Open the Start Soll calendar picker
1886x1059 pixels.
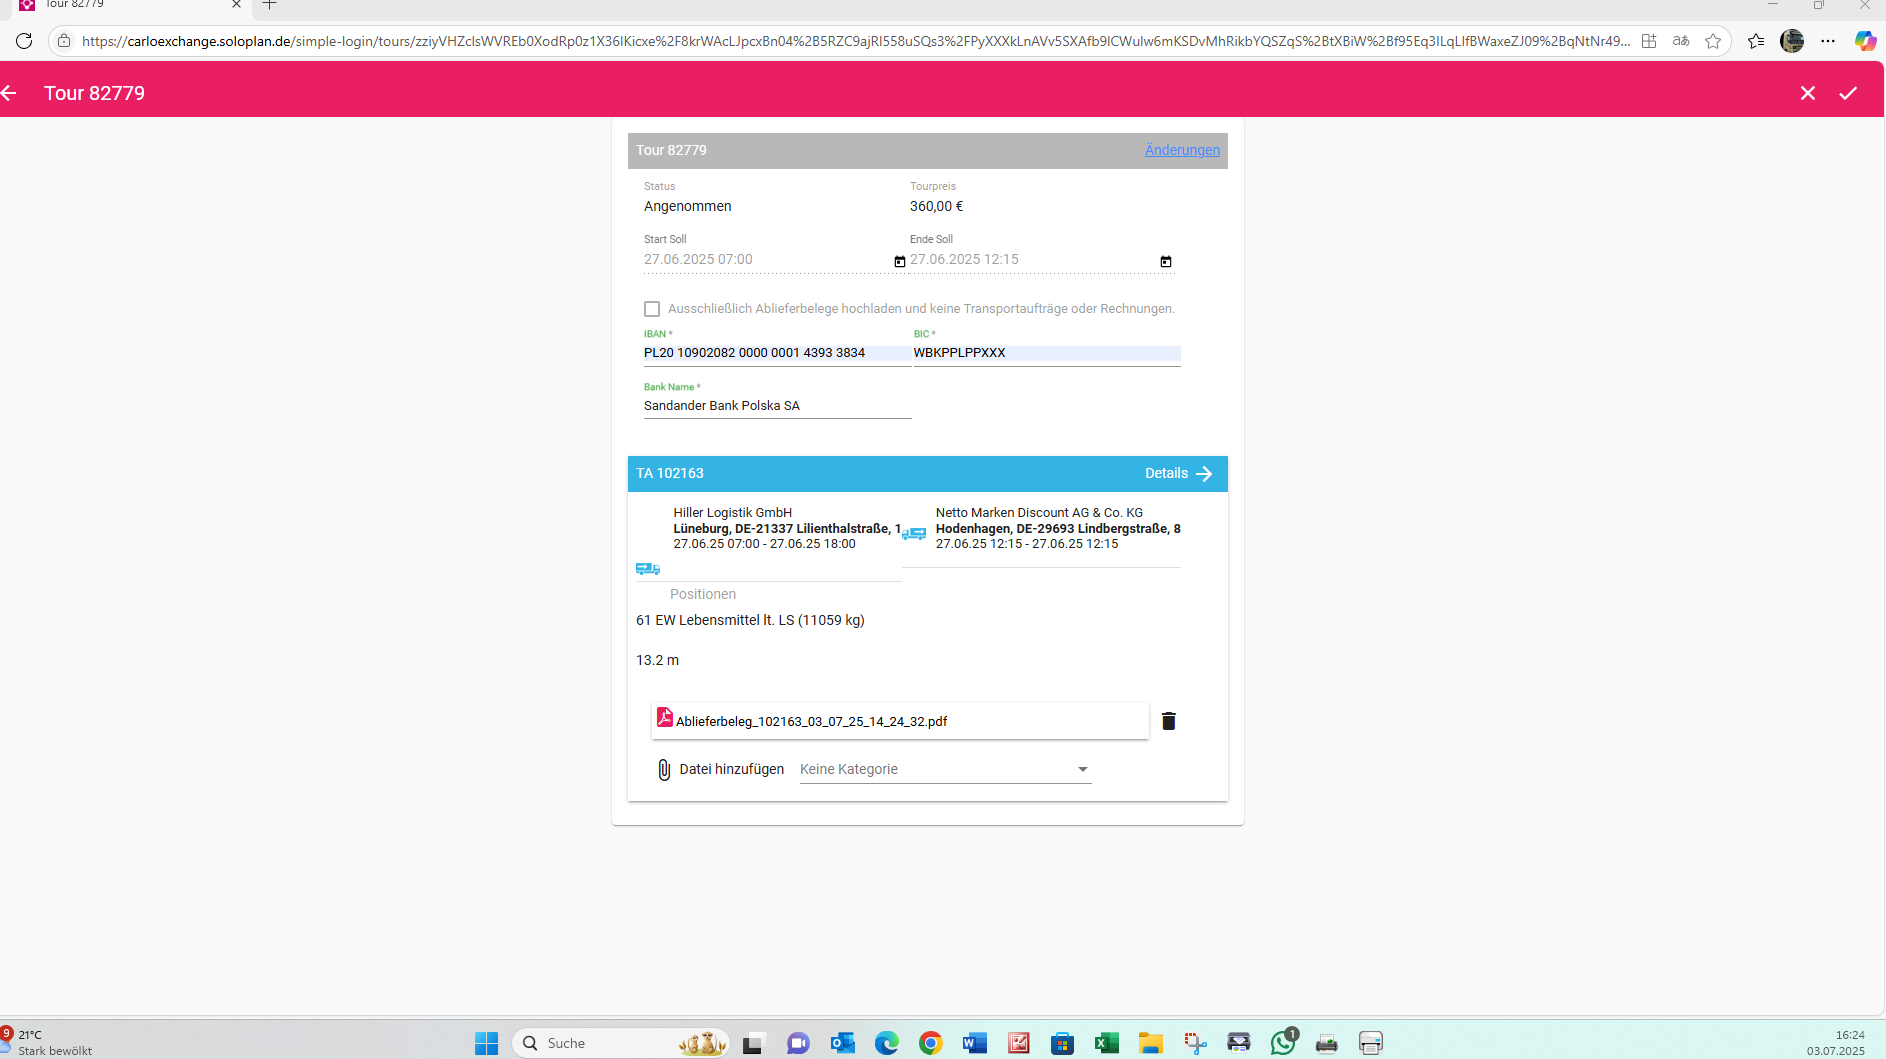click(899, 261)
